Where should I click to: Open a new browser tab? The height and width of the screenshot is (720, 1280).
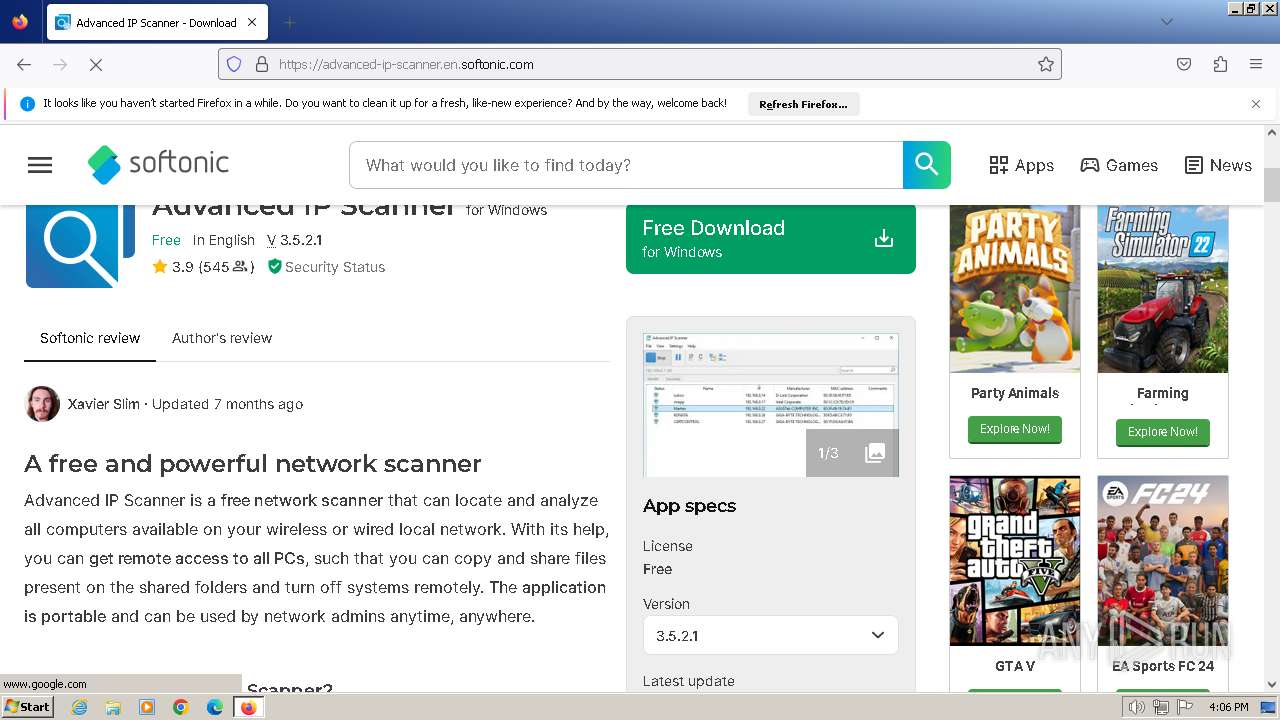290,22
